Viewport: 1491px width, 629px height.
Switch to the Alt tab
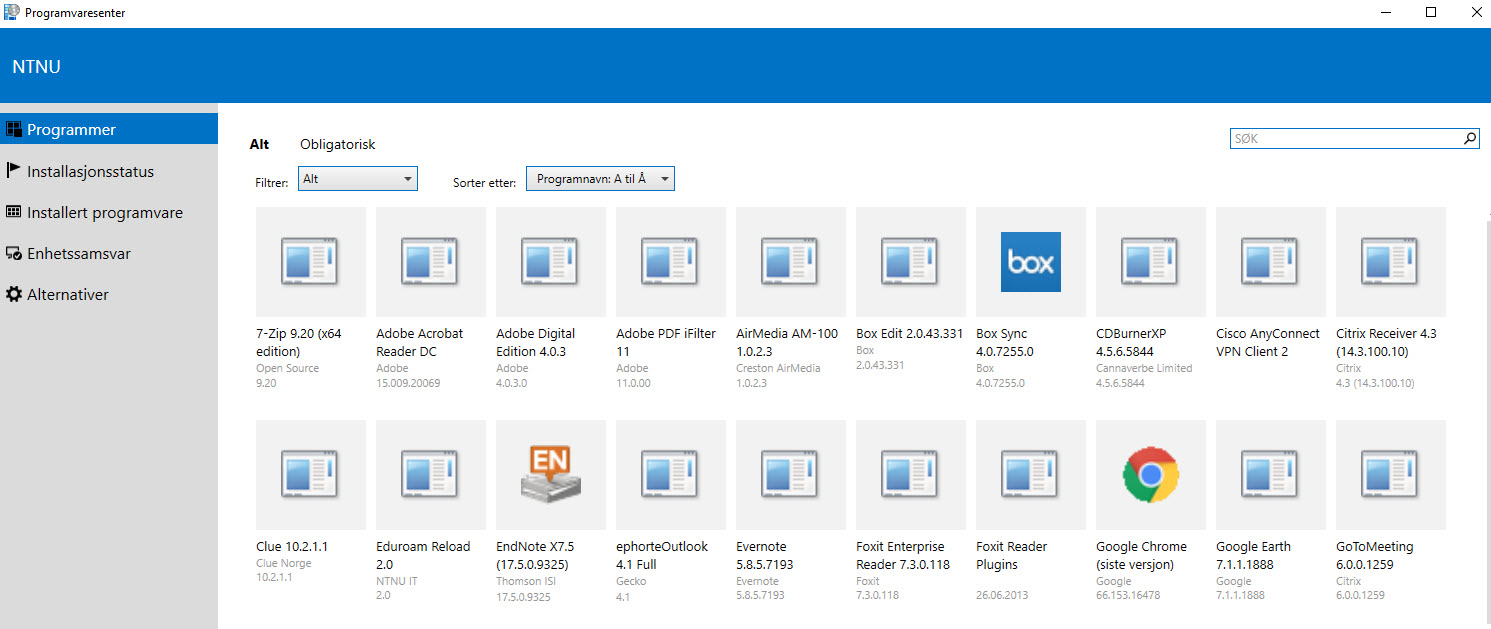(259, 144)
